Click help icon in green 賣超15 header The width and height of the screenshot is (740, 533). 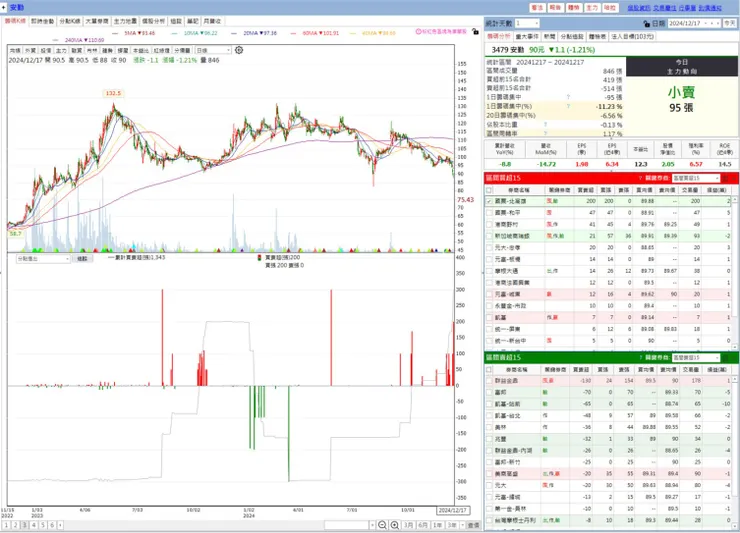(x=640, y=357)
